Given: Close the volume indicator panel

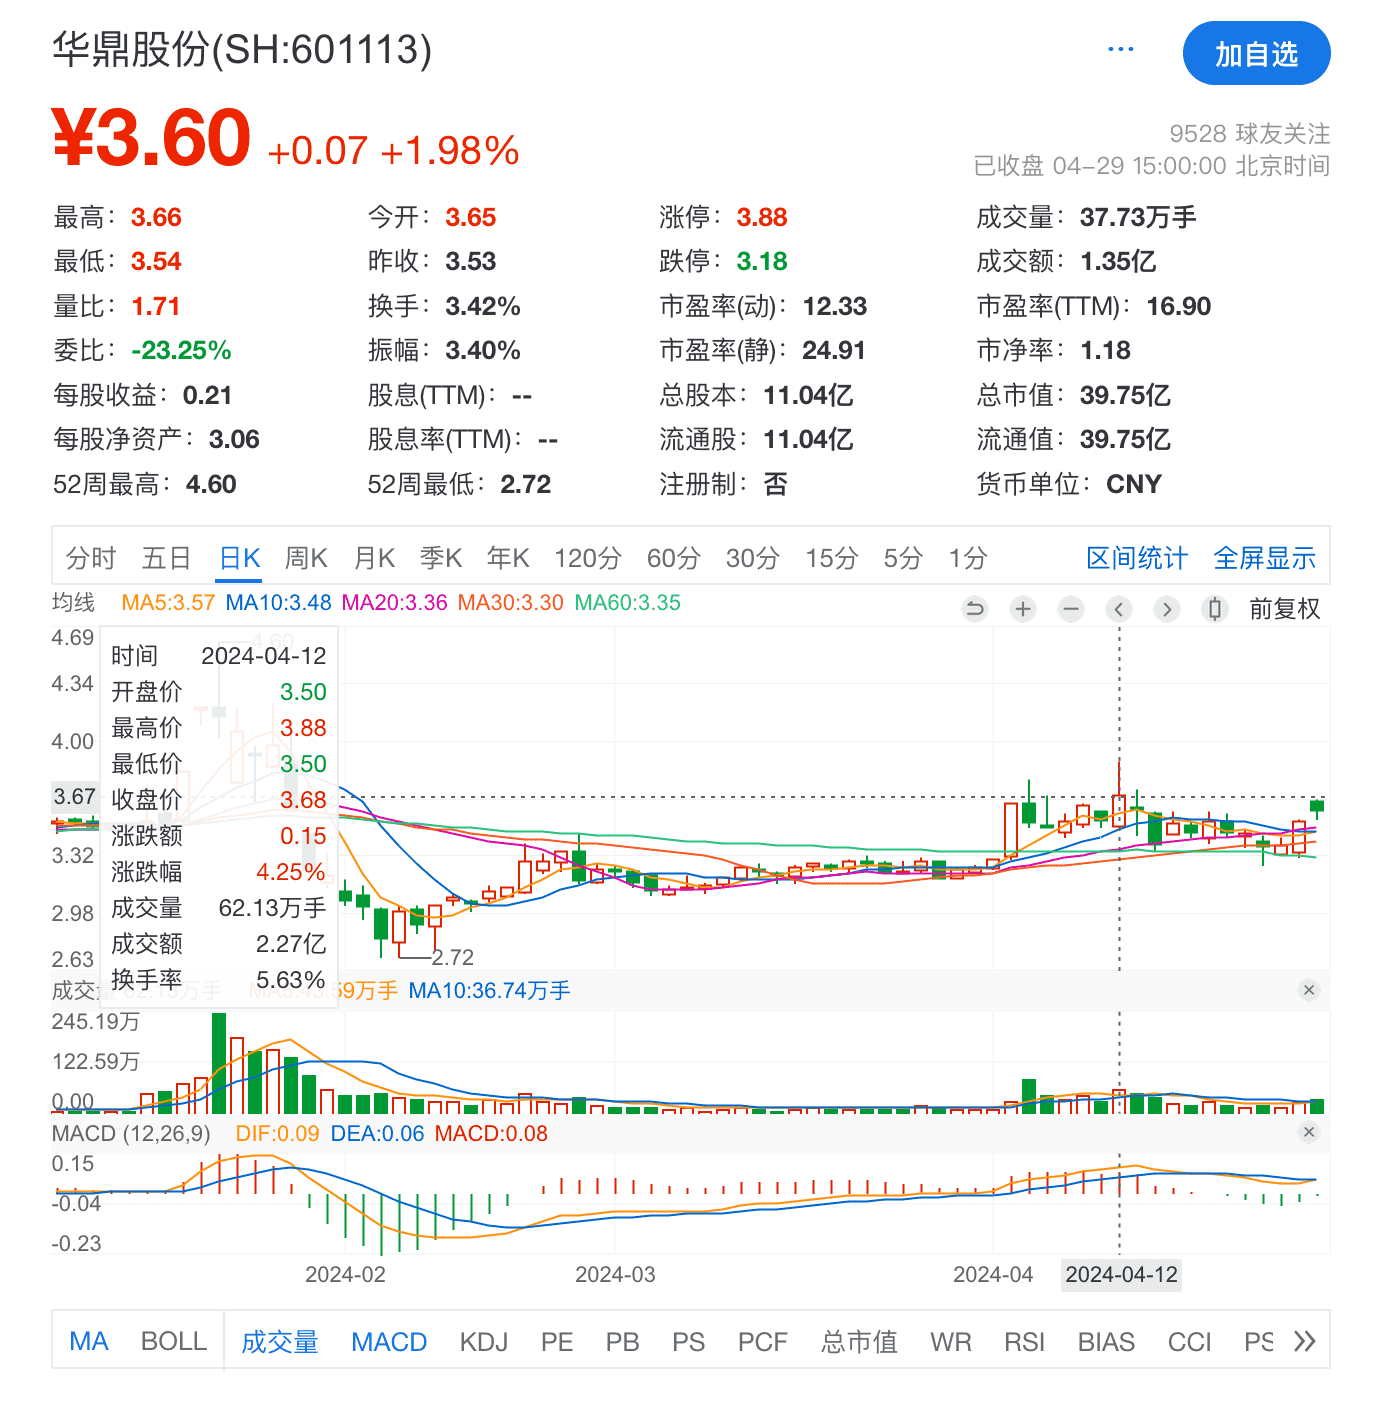Looking at the screenshot, I should click(1309, 990).
